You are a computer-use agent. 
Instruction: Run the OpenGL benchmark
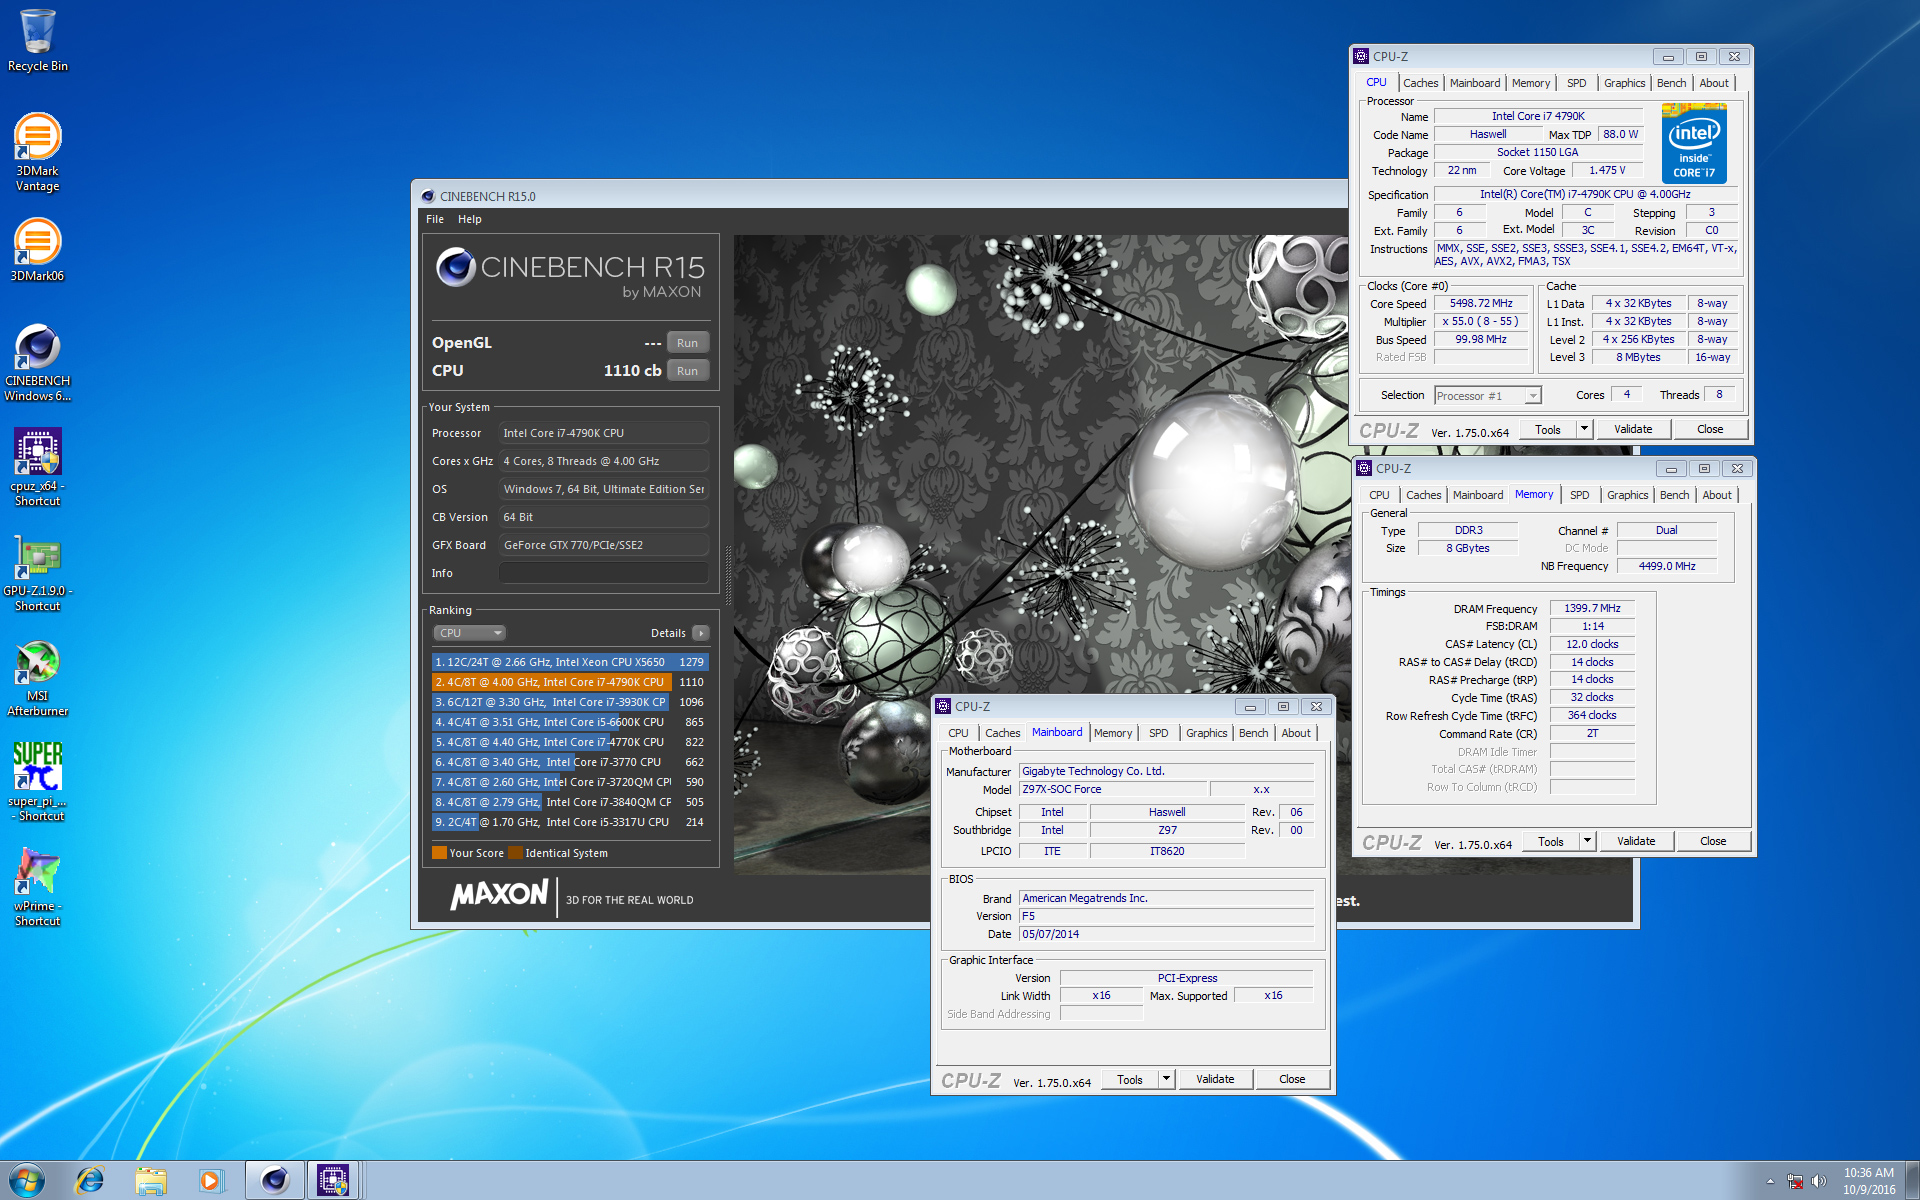coord(687,343)
